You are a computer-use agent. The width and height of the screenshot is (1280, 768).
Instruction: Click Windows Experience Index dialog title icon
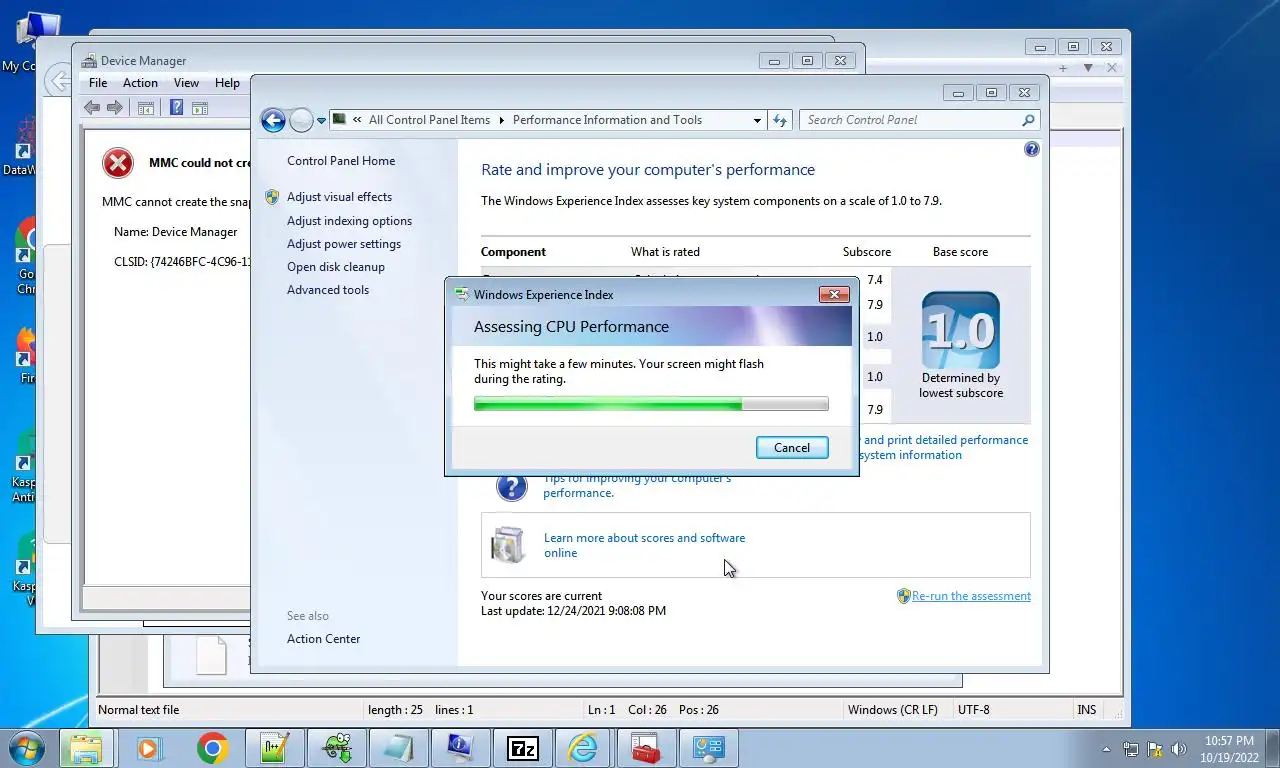click(461, 295)
